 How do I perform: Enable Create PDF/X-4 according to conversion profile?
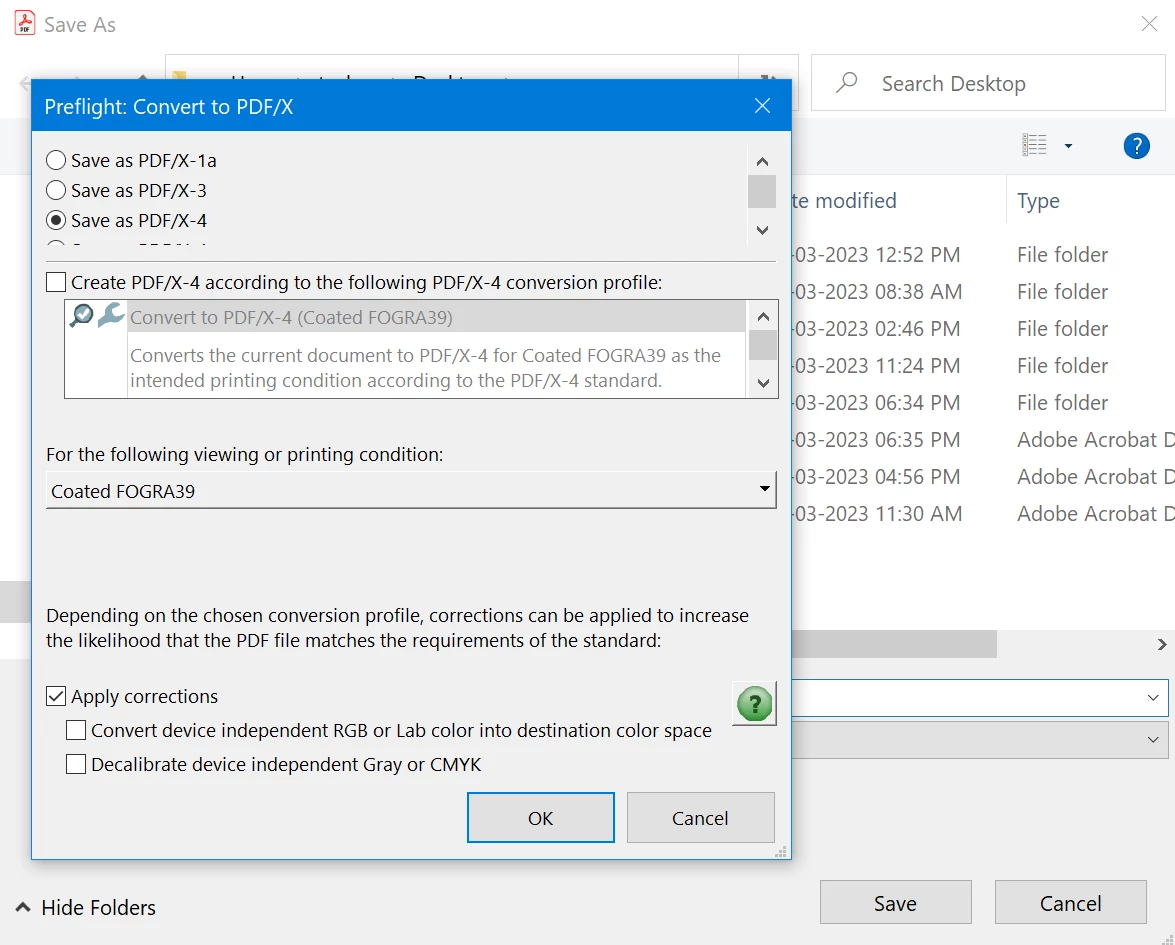[x=55, y=283]
